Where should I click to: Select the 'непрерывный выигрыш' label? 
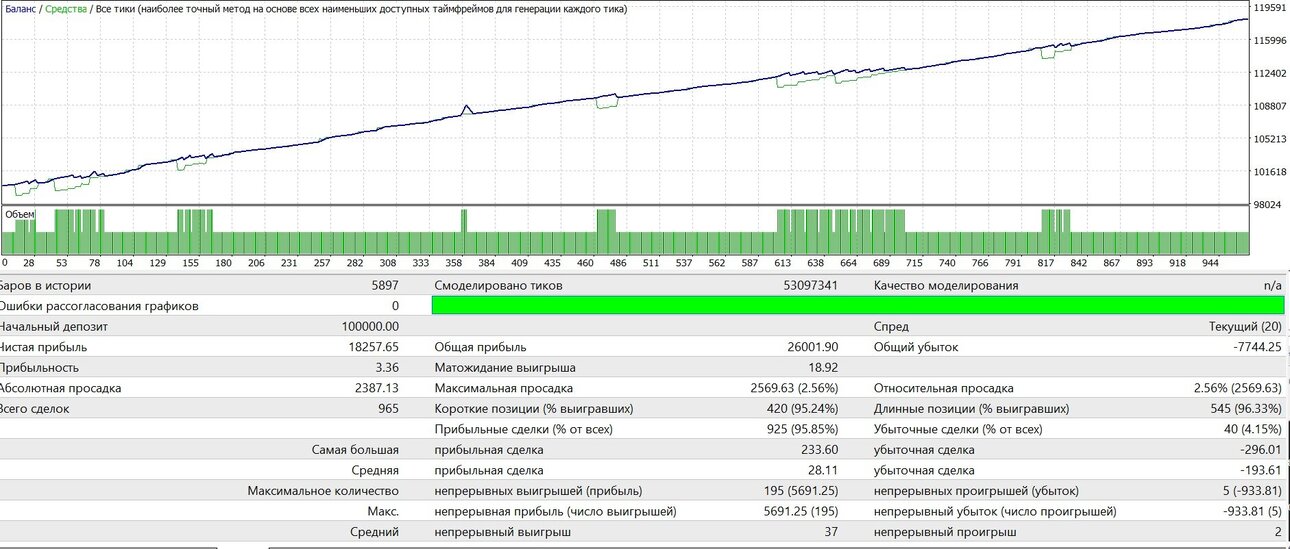coord(503,532)
